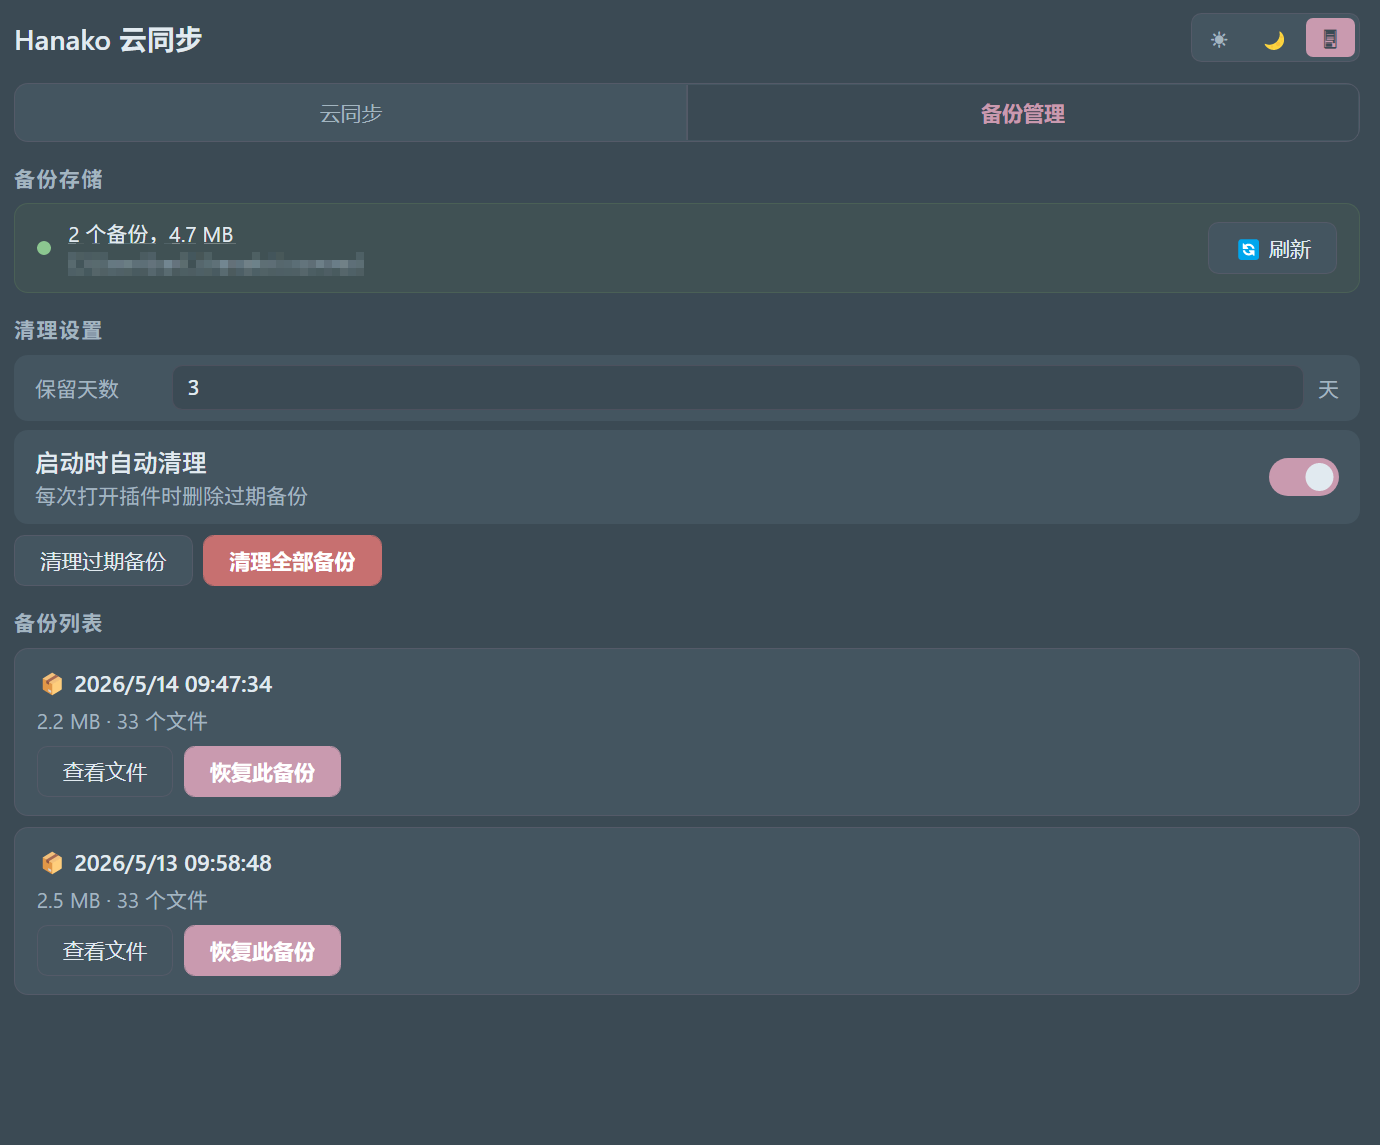Restore the 2026/5/14 09:47:34 backup

[262, 772]
